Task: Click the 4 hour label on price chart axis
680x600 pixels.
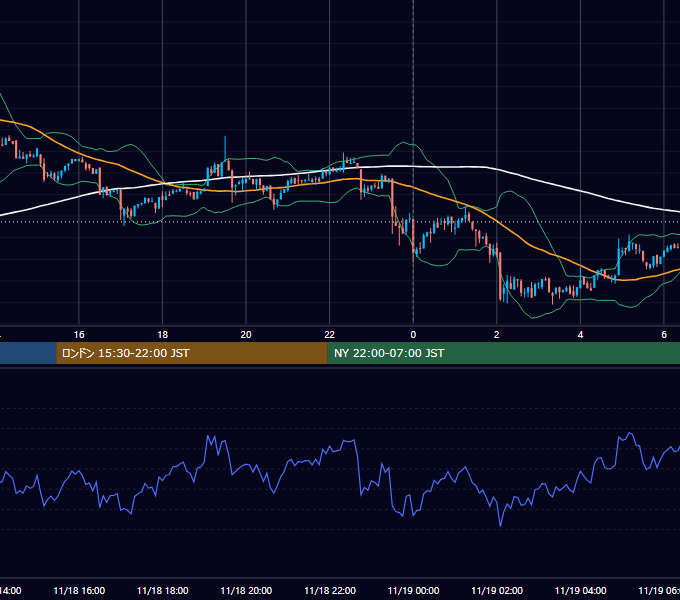Action: [580, 335]
